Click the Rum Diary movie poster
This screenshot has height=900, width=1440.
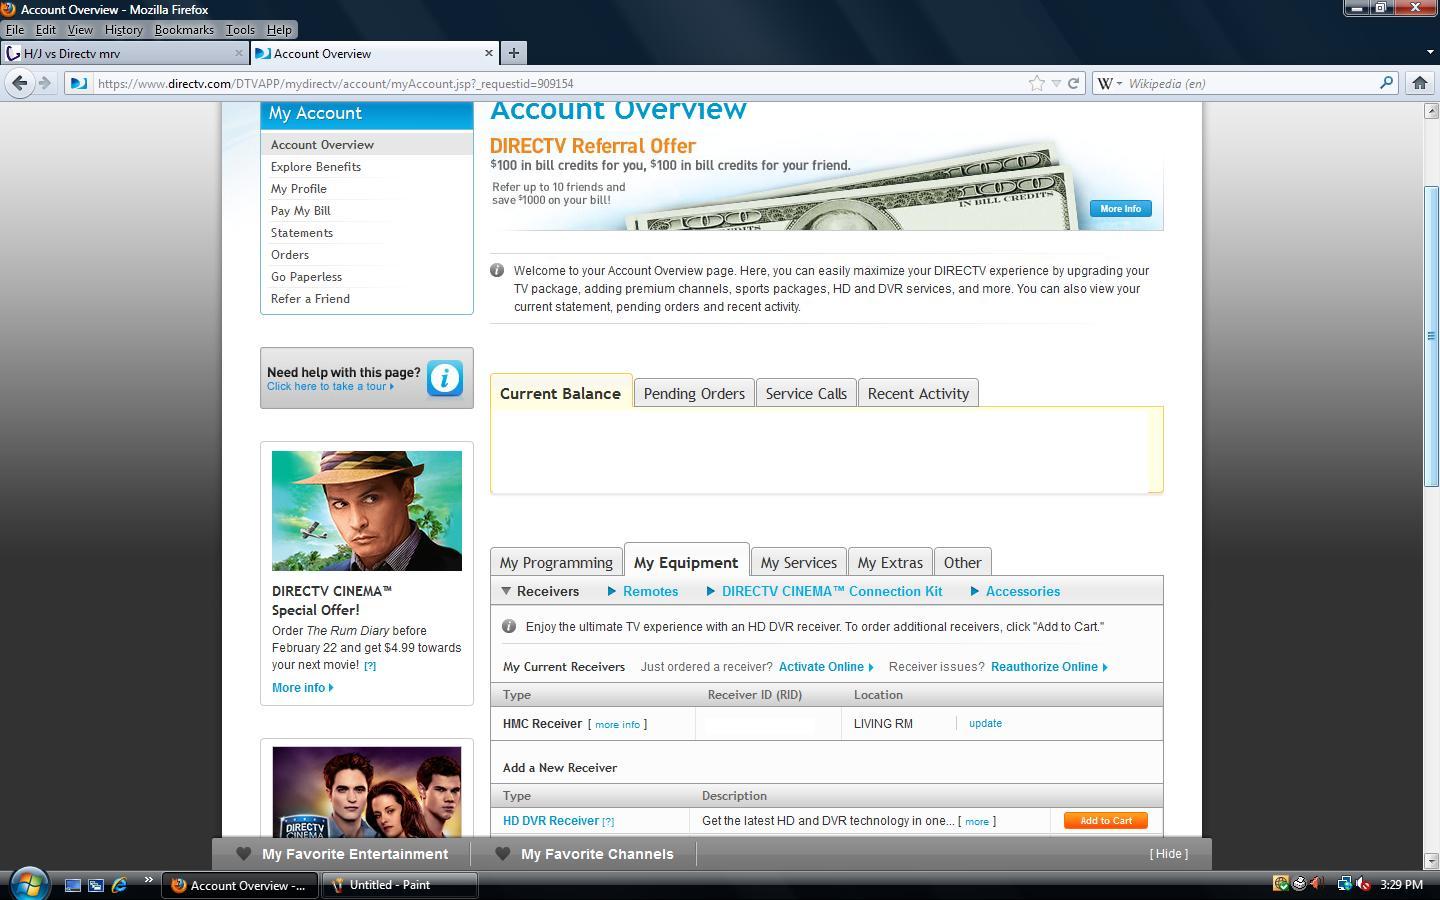(367, 511)
